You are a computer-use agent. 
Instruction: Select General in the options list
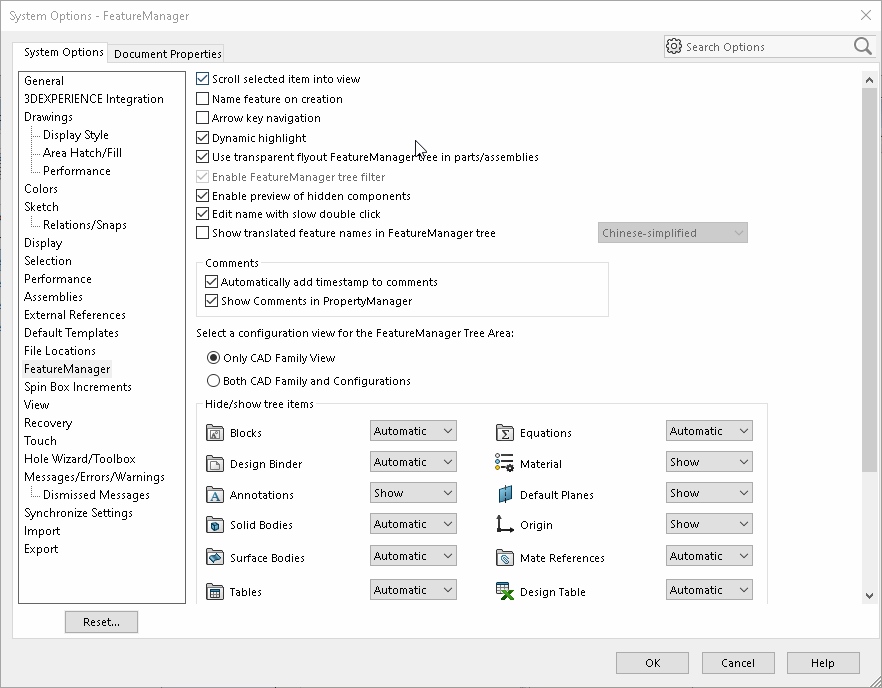pyautogui.click(x=44, y=81)
